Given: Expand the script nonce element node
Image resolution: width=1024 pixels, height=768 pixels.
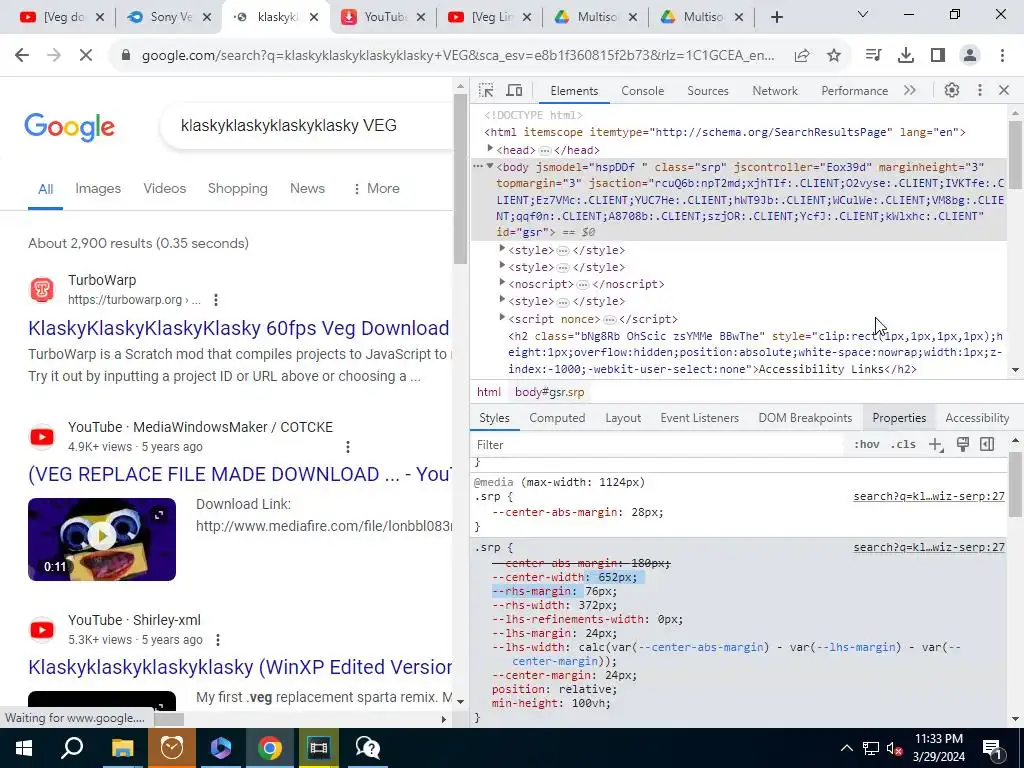Looking at the screenshot, I should point(502,317).
